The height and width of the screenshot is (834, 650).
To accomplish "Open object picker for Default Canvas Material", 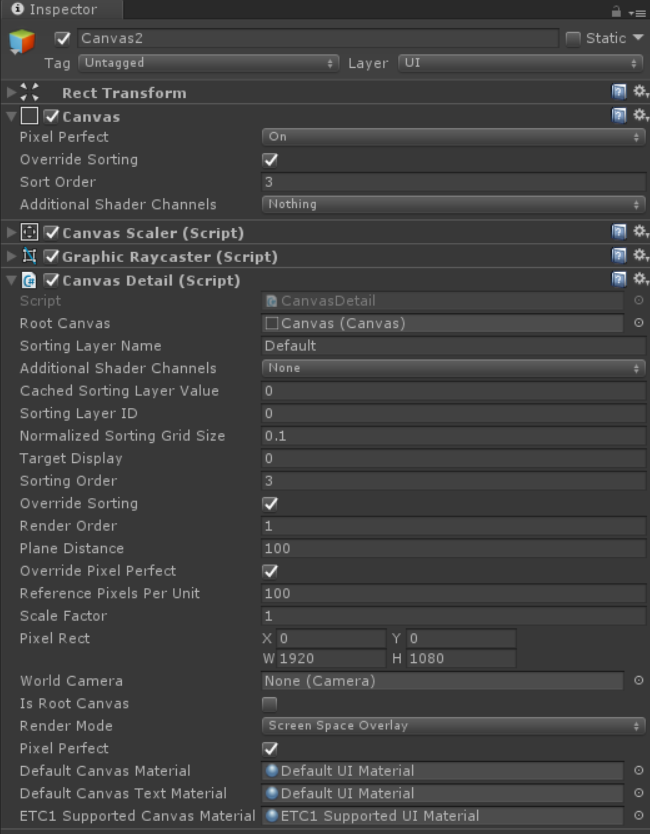I will 638,771.
